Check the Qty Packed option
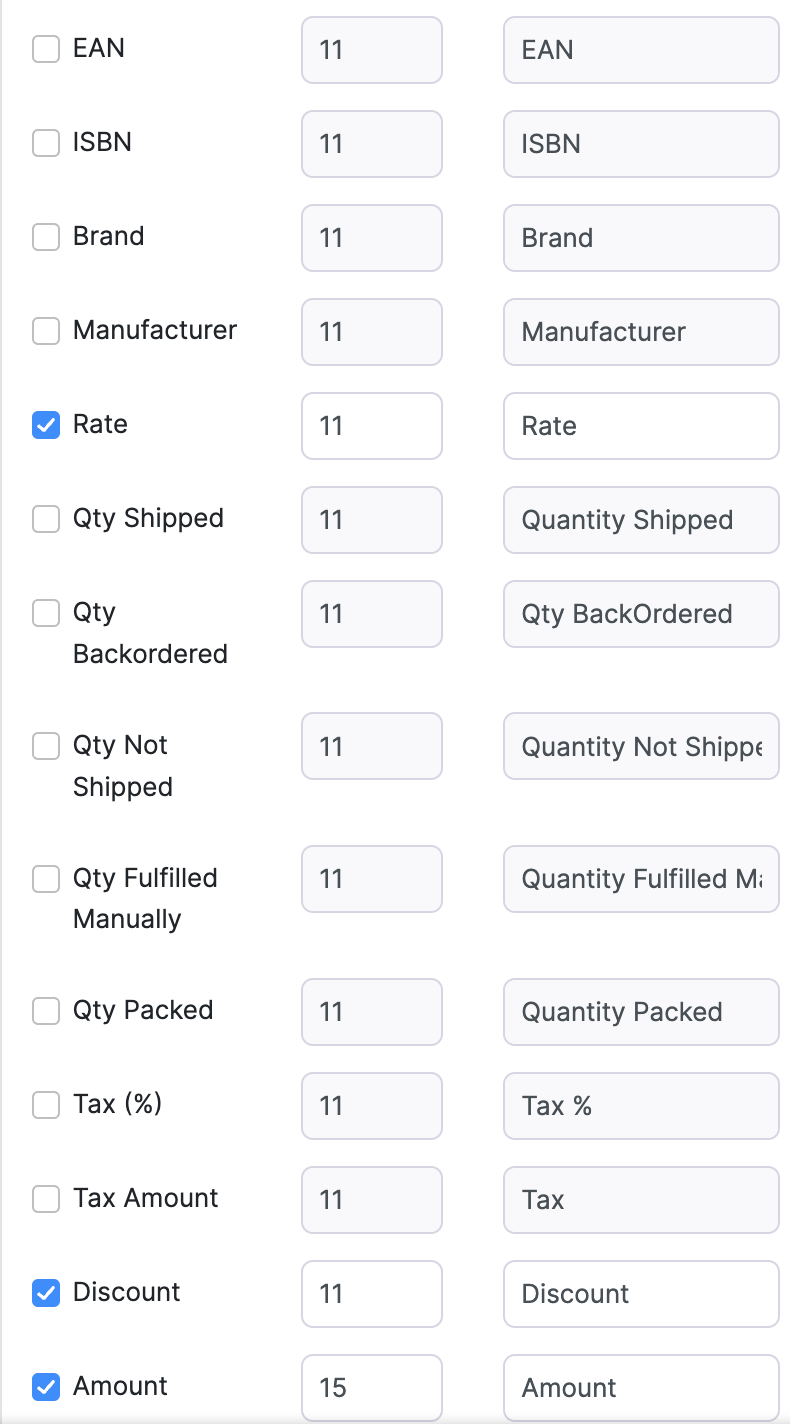 pyautogui.click(x=46, y=1011)
